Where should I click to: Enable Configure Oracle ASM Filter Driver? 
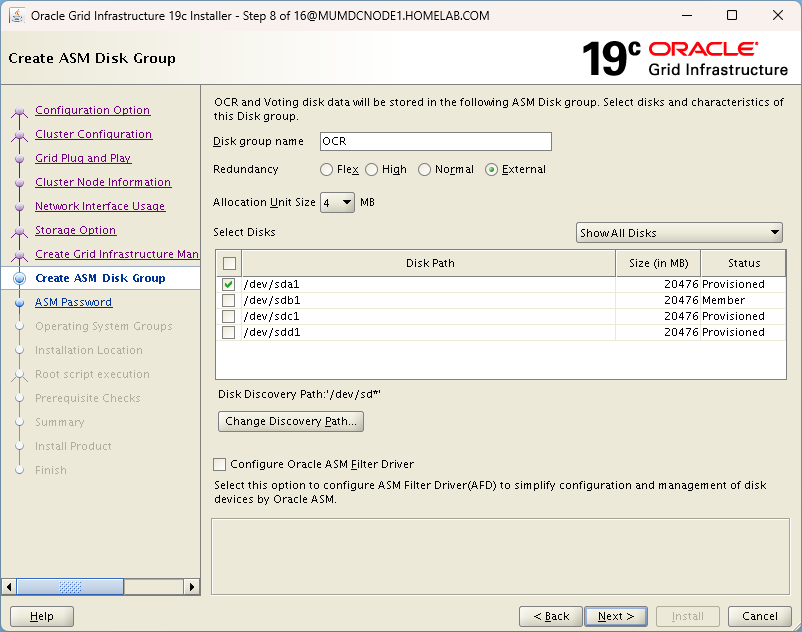pyautogui.click(x=220, y=464)
